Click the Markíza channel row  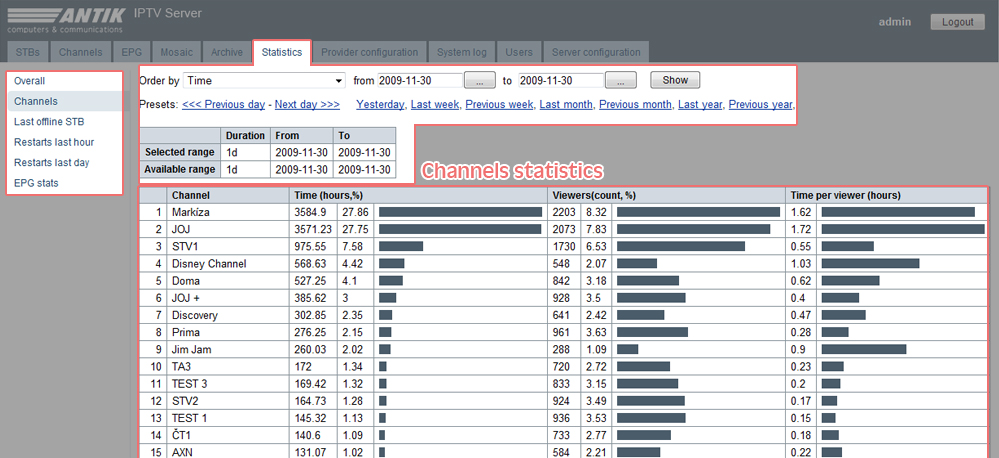563,212
